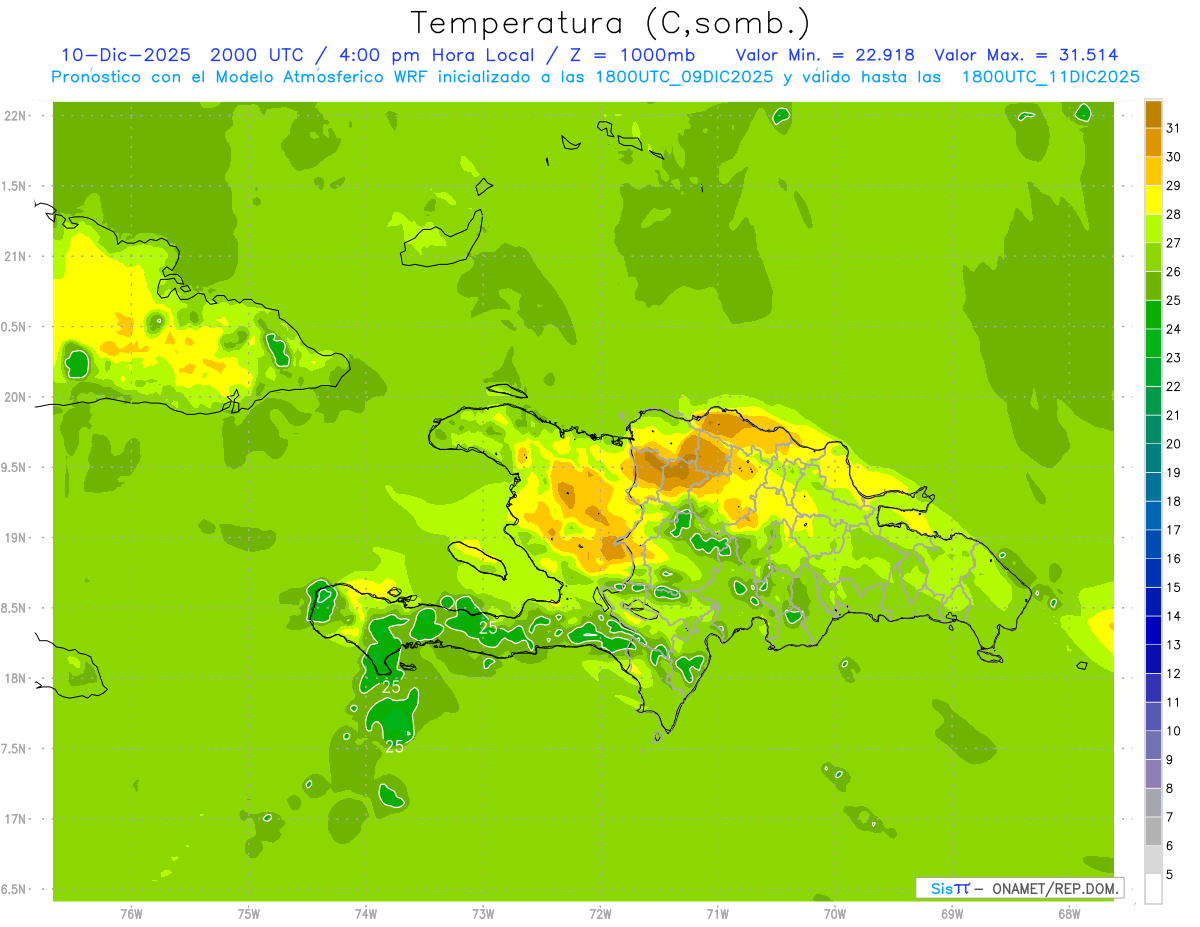Click the "1.5N" latitude axis label
1200x927 pixels.
coord(16,187)
